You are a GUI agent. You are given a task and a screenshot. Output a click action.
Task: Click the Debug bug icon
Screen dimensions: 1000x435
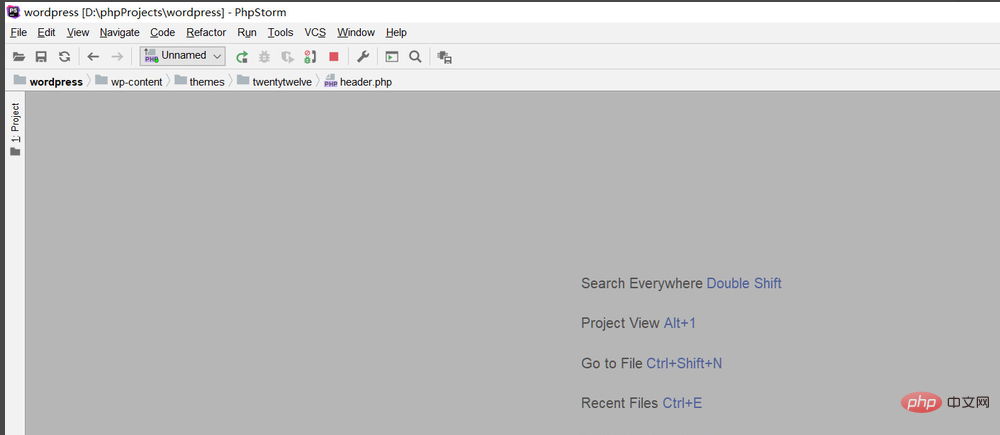[264, 57]
